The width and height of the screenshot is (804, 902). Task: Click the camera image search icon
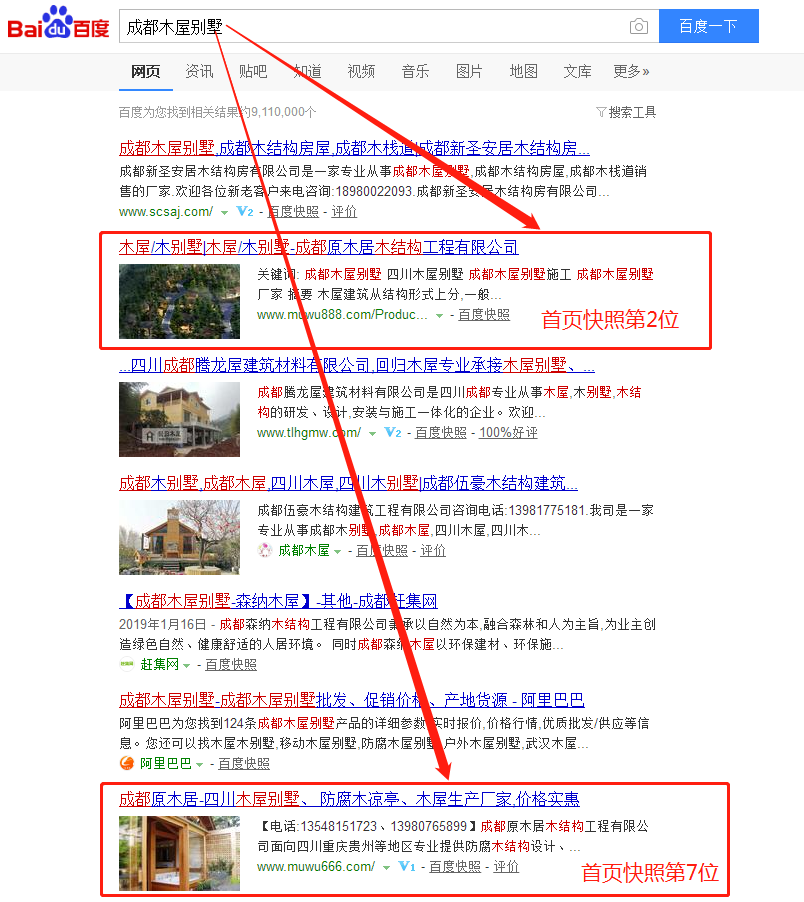638,27
